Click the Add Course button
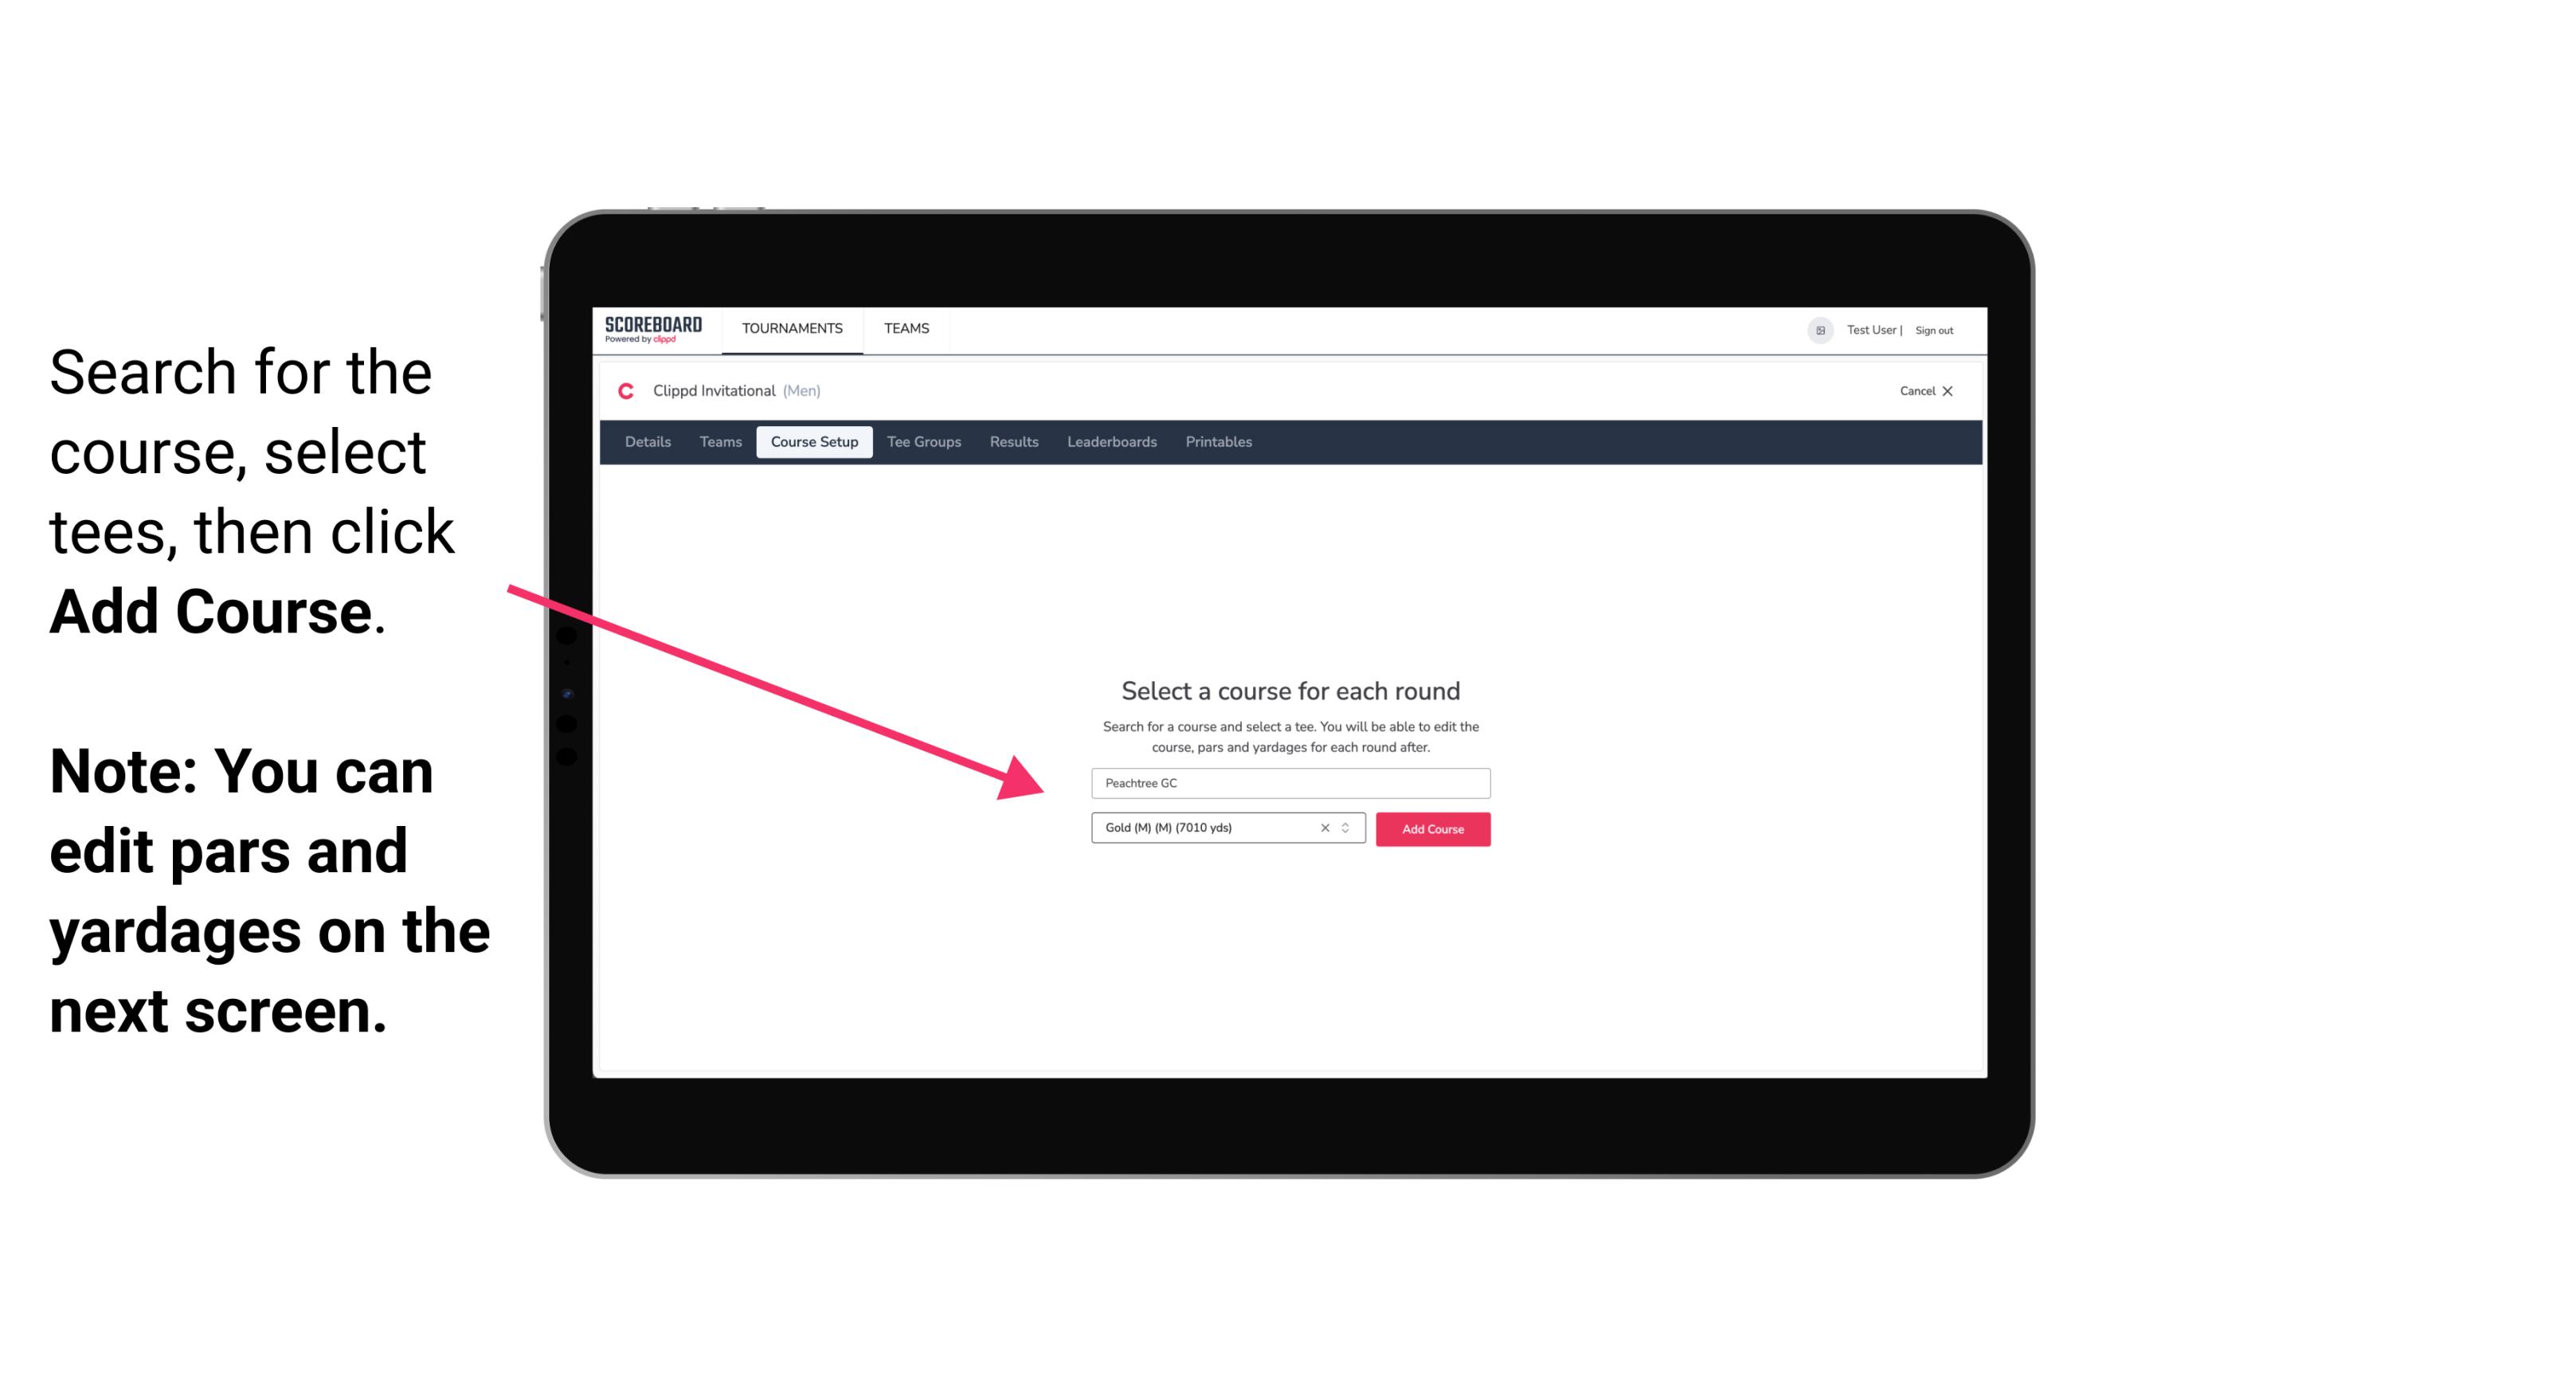 point(1431,828)
